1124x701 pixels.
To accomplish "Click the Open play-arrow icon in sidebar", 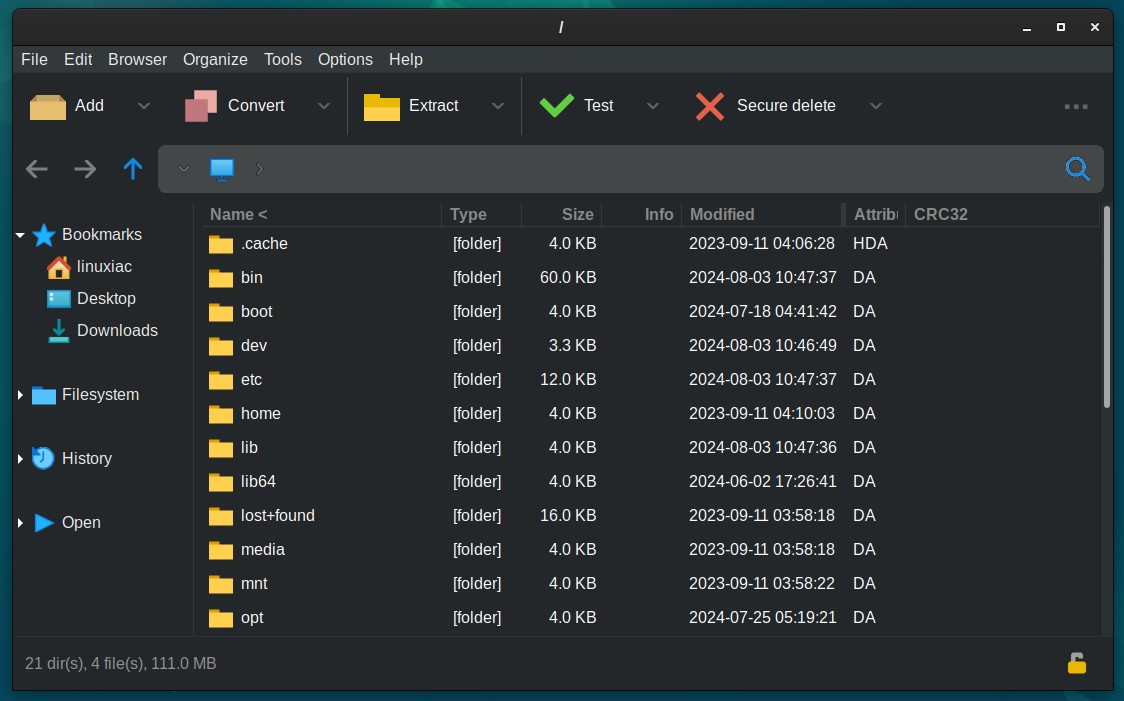I will pos(44,523).
